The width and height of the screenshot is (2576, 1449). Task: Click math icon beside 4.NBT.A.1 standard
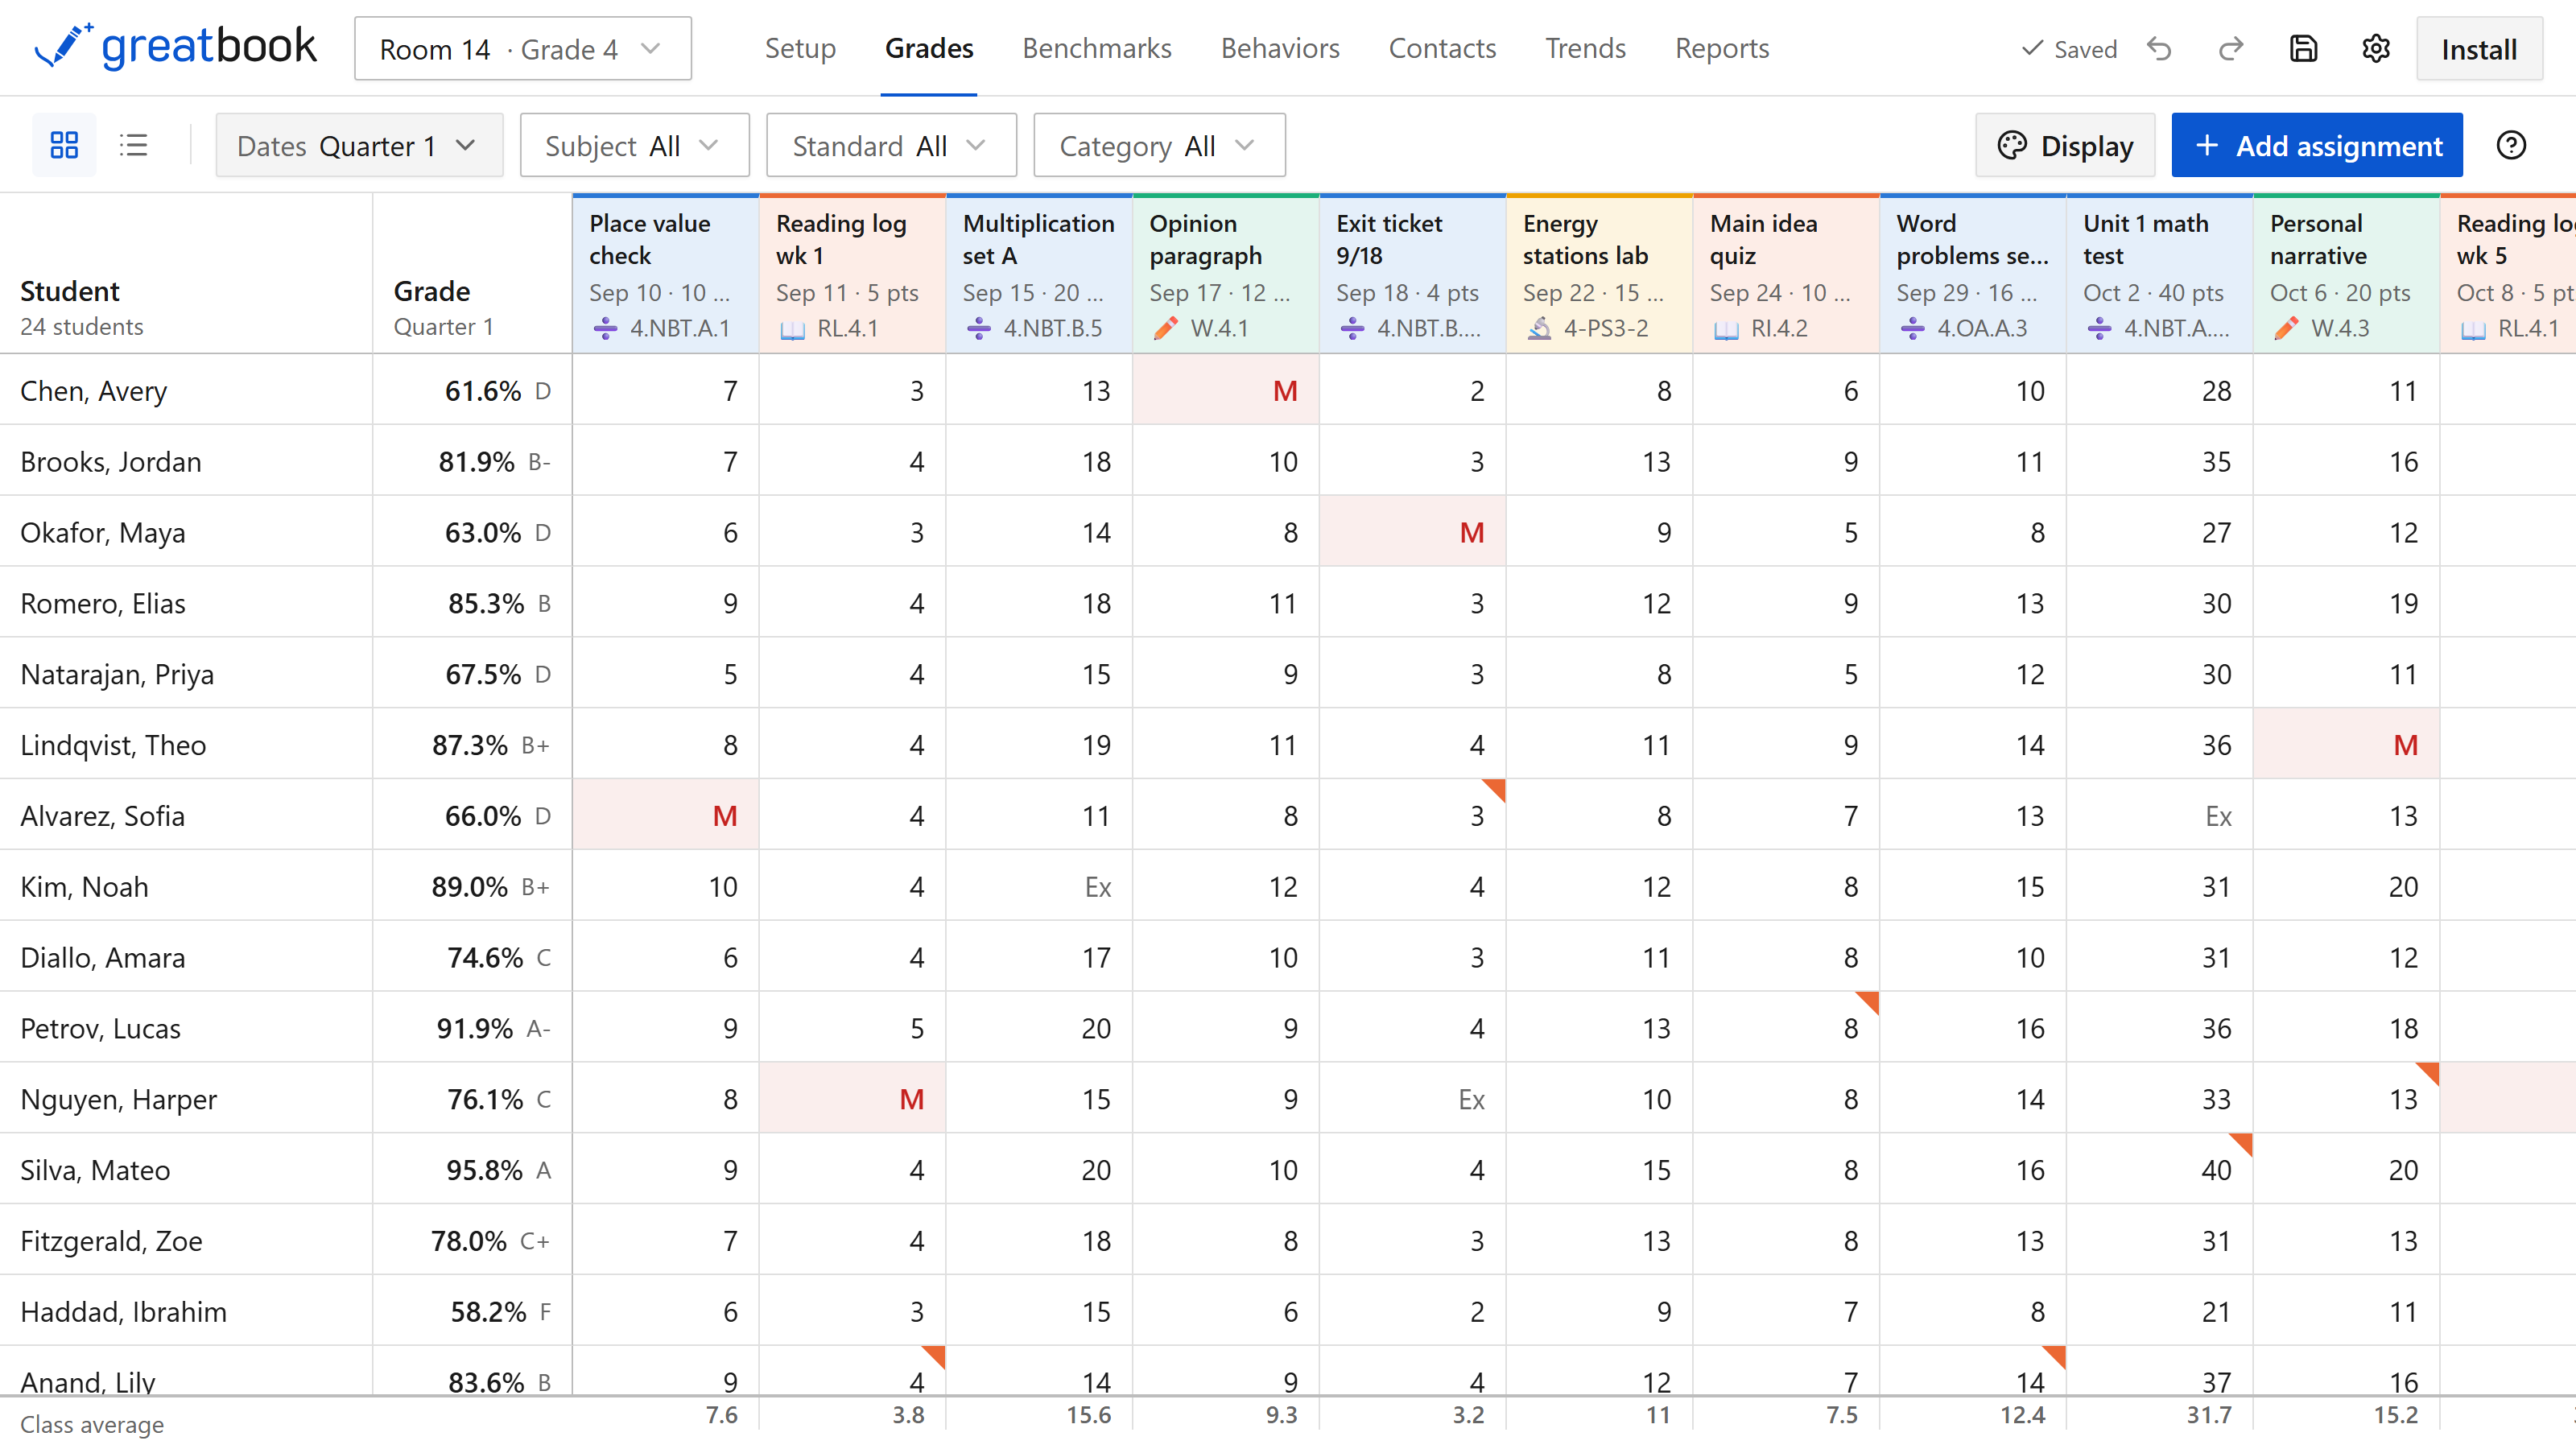[605, 328]
